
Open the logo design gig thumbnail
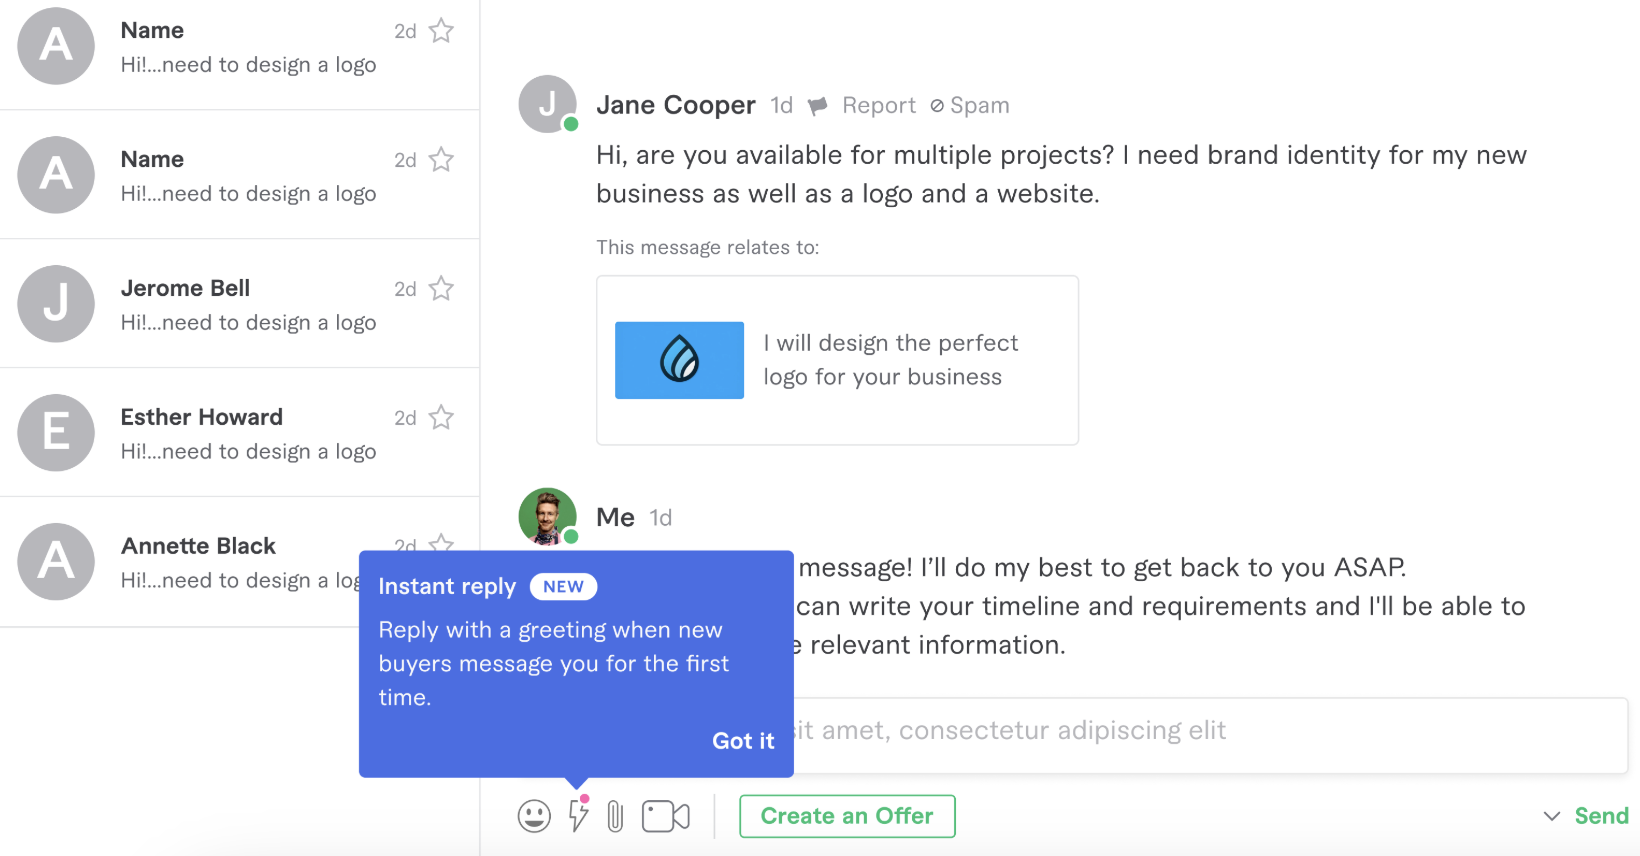tap(679, 360)
